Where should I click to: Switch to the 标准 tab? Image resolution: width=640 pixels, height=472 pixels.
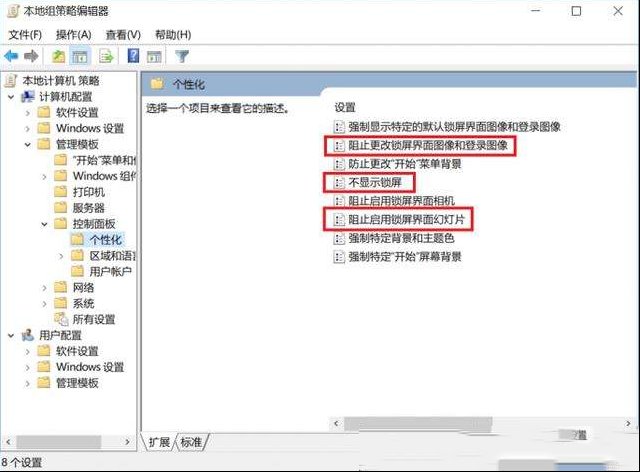pyautogui.click(x=191, y=442)
